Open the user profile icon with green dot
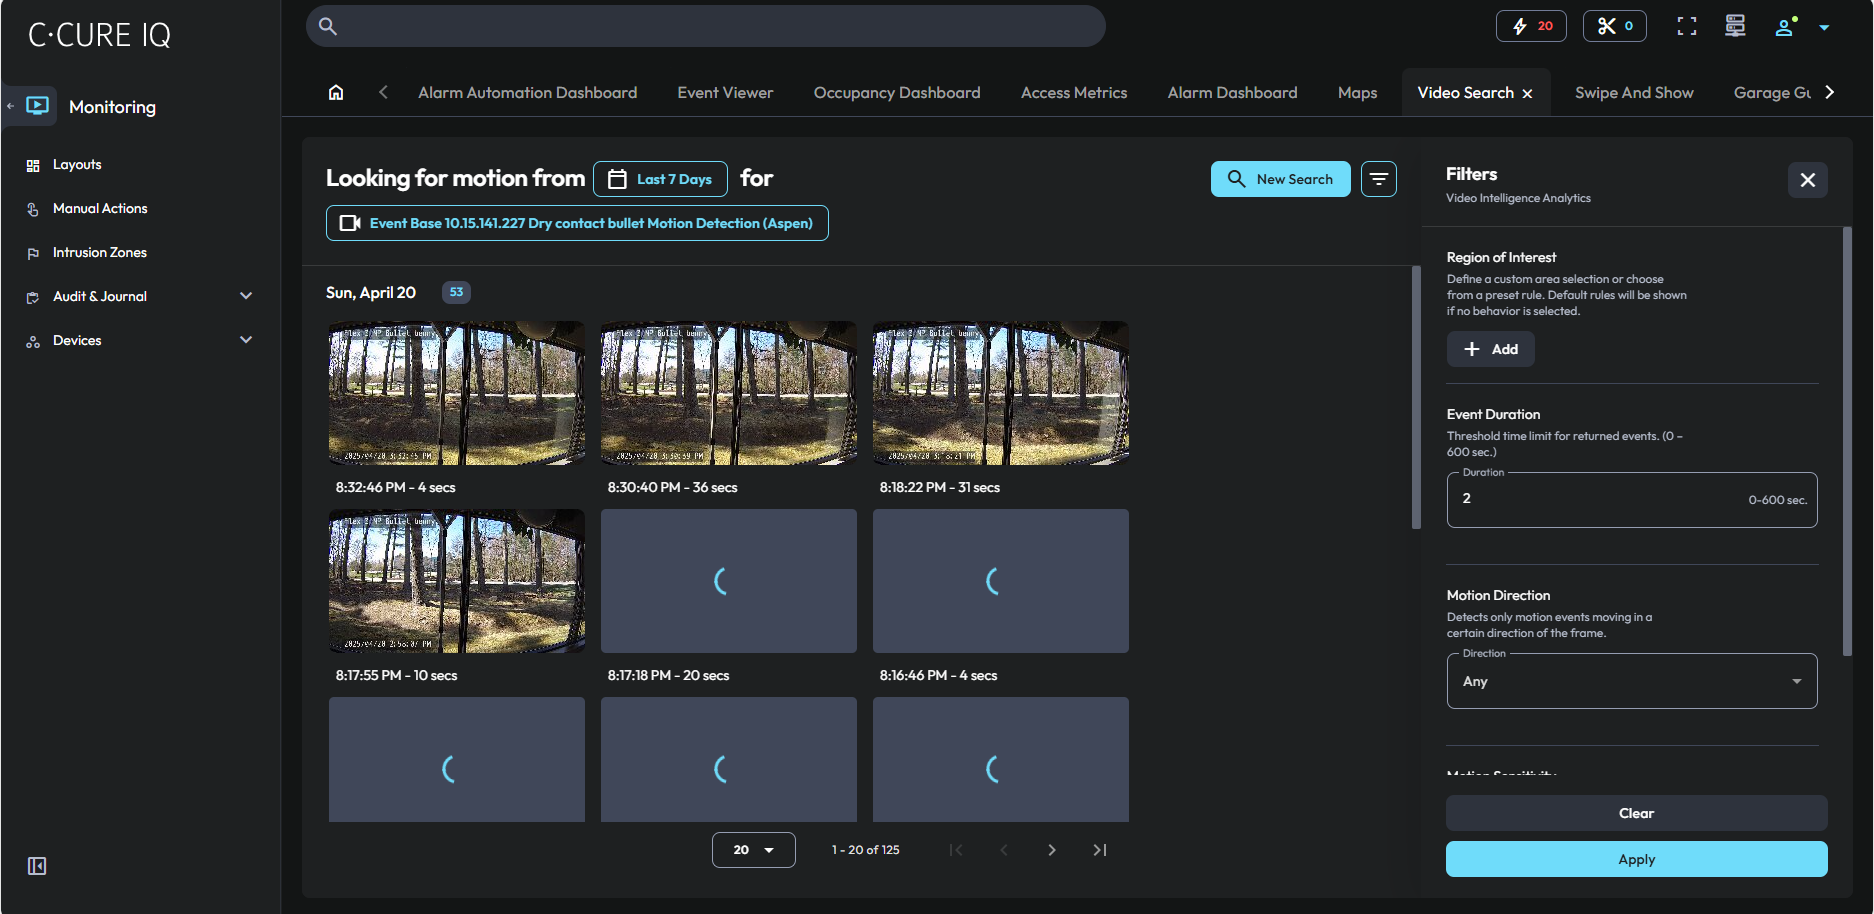This screenshot has height=914, width=1874. pyautogui.click(x=1786, y=27)
